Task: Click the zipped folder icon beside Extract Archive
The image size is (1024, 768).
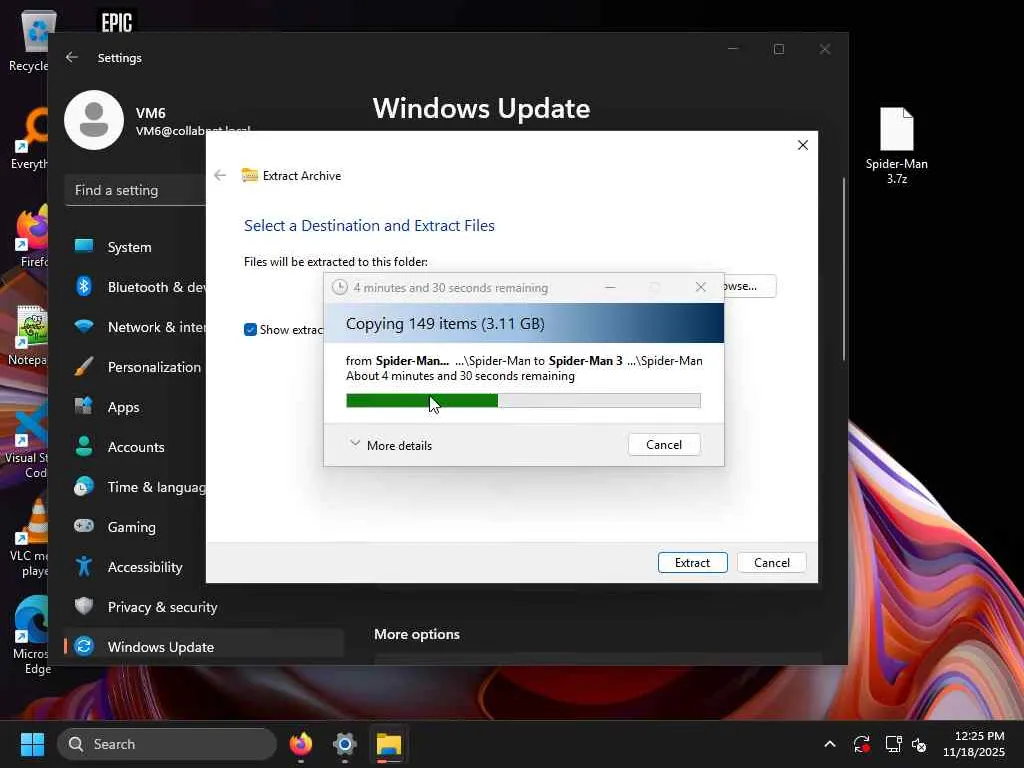Action: point(249,175)
